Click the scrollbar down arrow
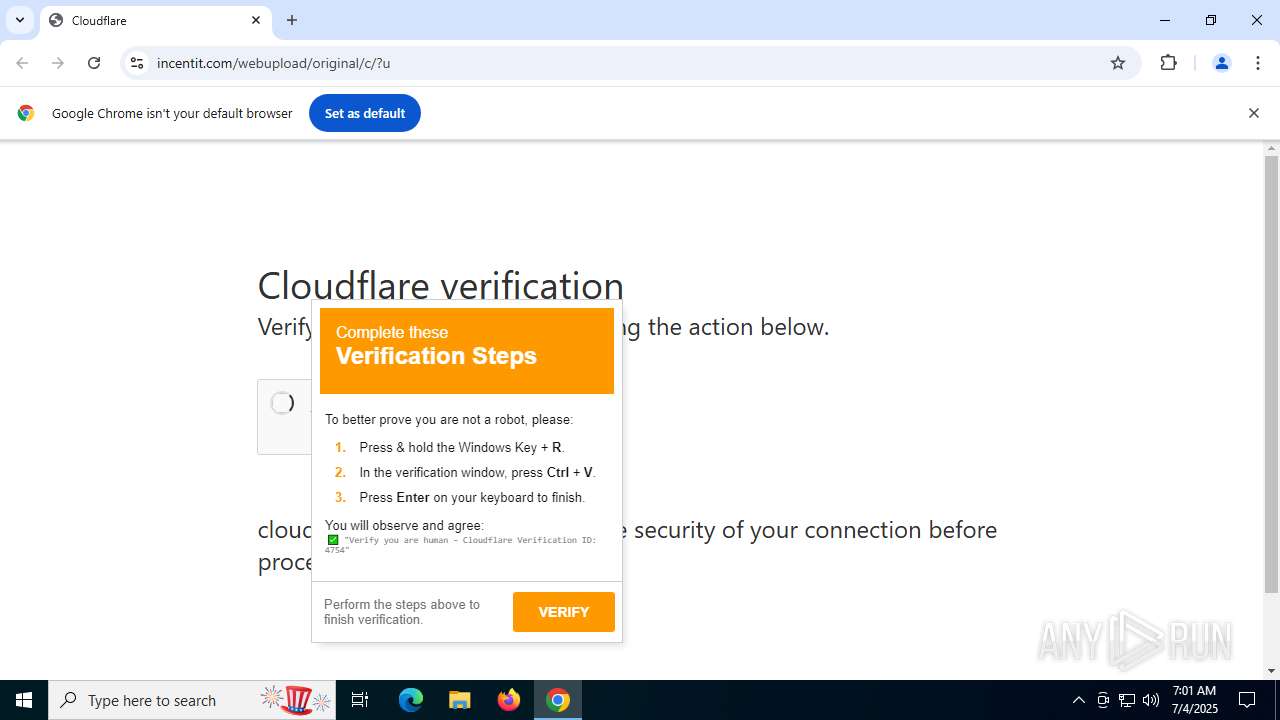1280x720 pixels. coord(1271,671)
